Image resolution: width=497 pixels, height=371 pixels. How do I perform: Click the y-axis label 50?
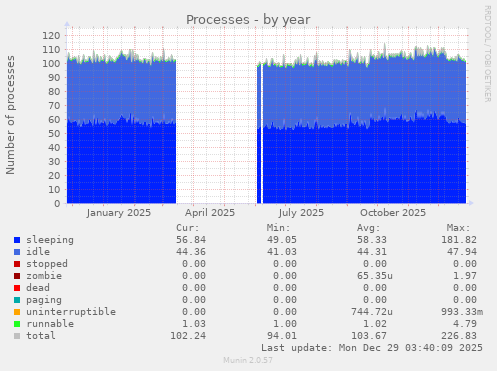click(x=54, y=134)
